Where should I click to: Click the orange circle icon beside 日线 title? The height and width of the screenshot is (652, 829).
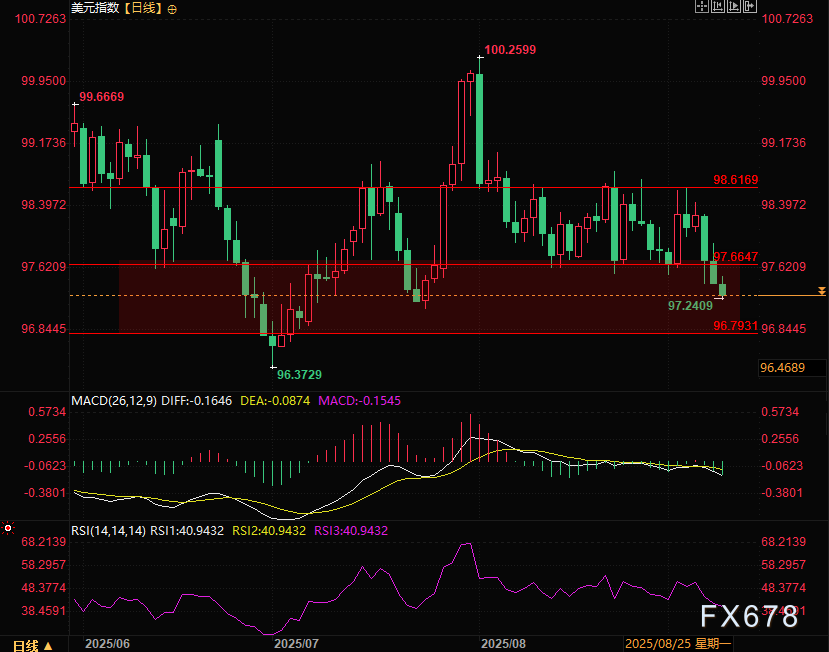(x=172, y=9)
